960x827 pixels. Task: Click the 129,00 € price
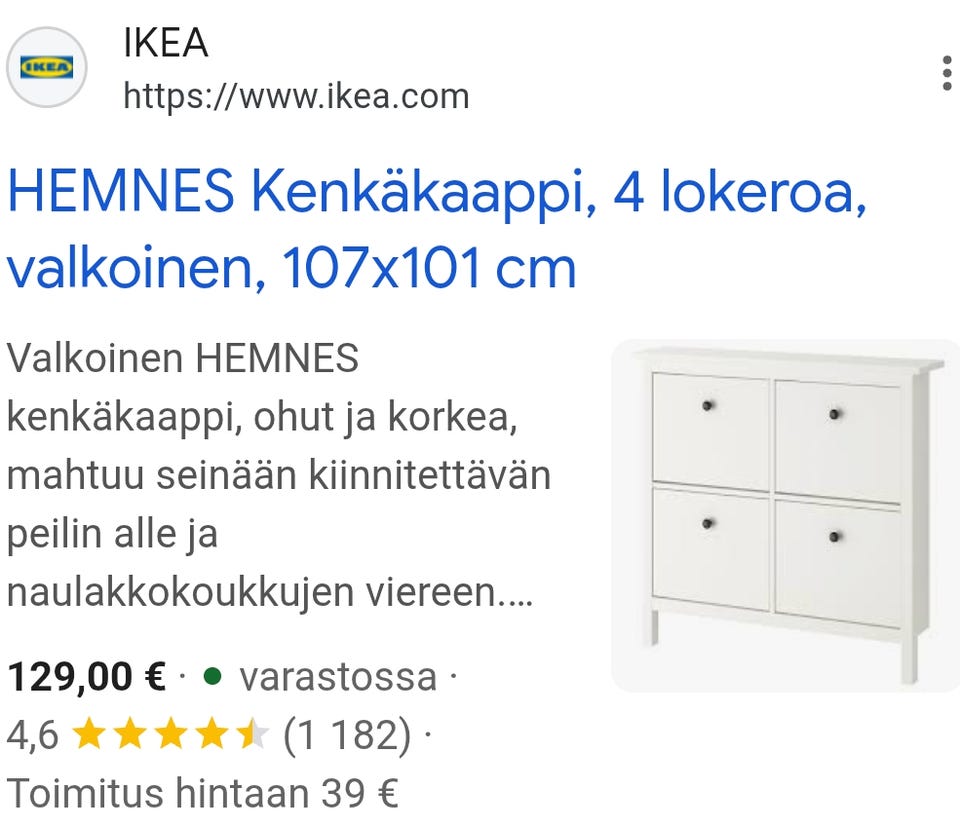[x=86, y=677]
